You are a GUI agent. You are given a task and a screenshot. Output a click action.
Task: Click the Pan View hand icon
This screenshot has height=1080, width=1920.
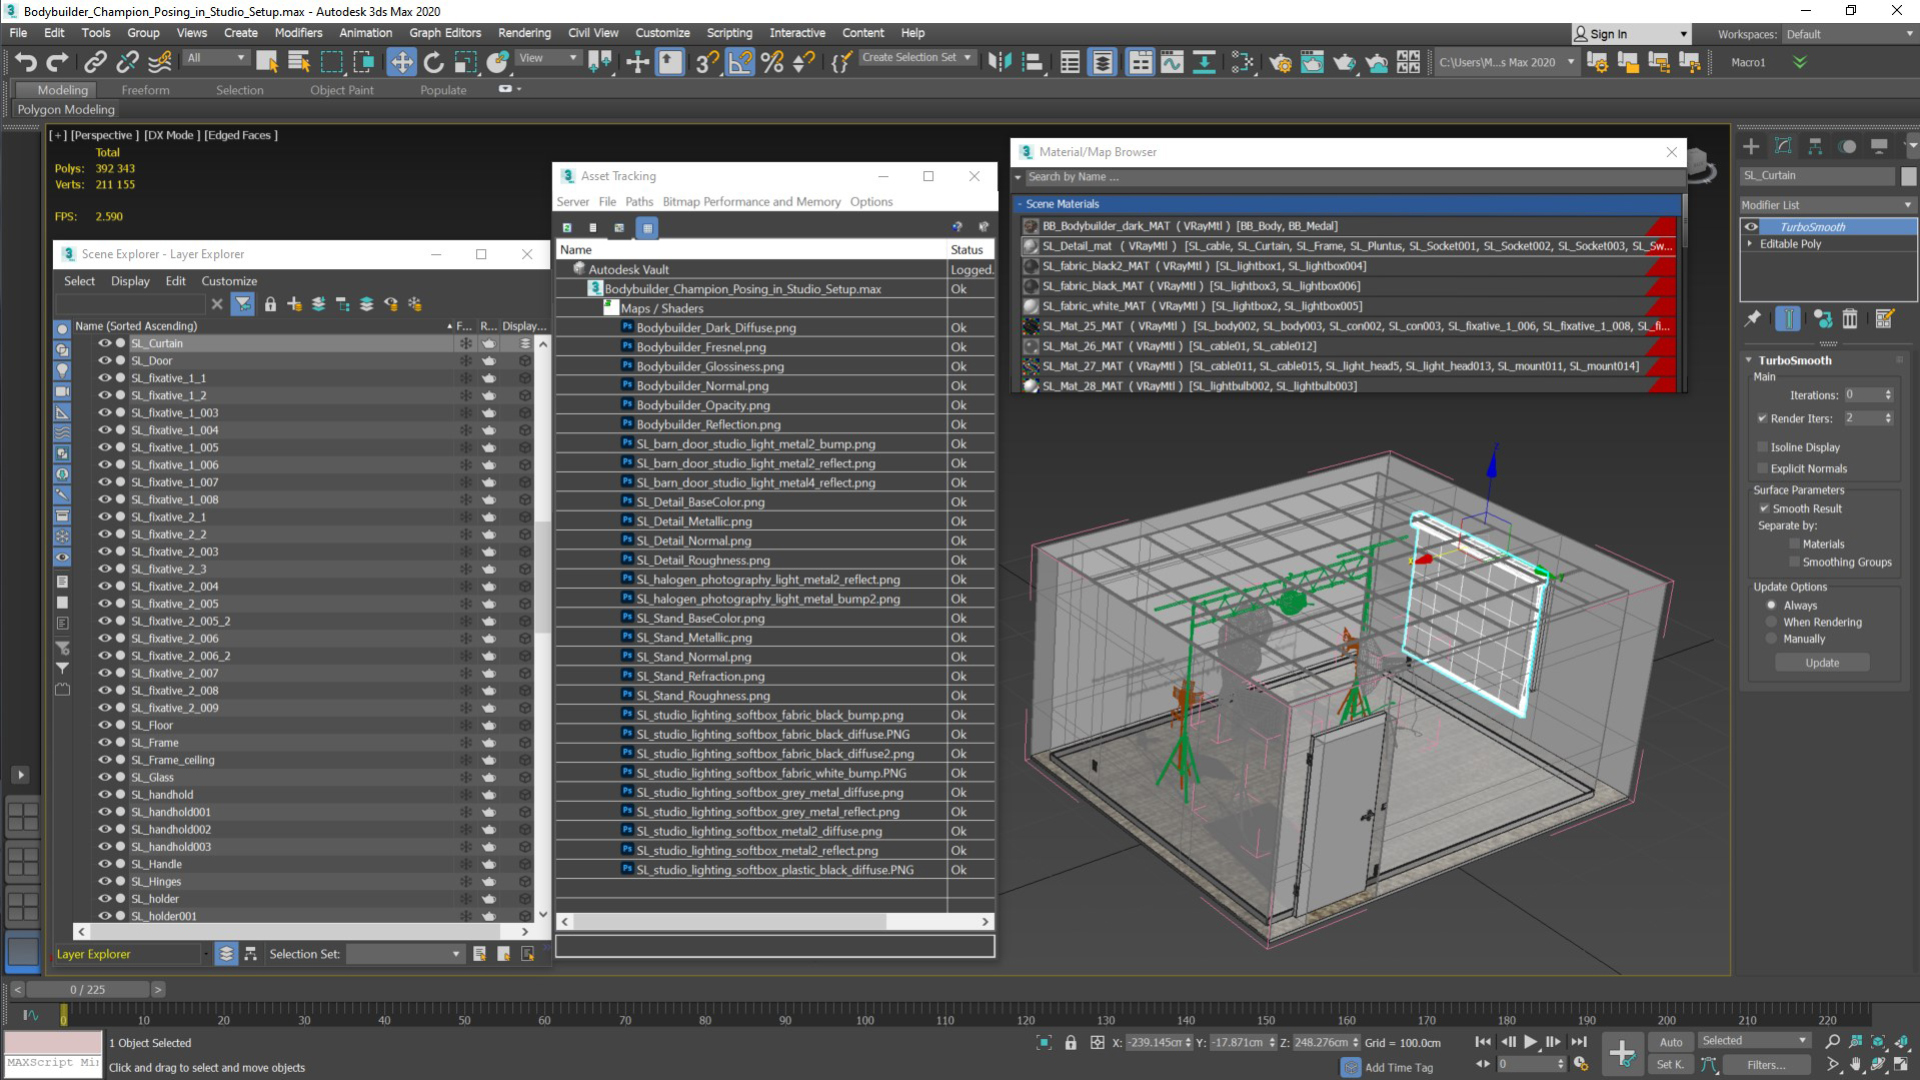click(x=1855, y=1065)
